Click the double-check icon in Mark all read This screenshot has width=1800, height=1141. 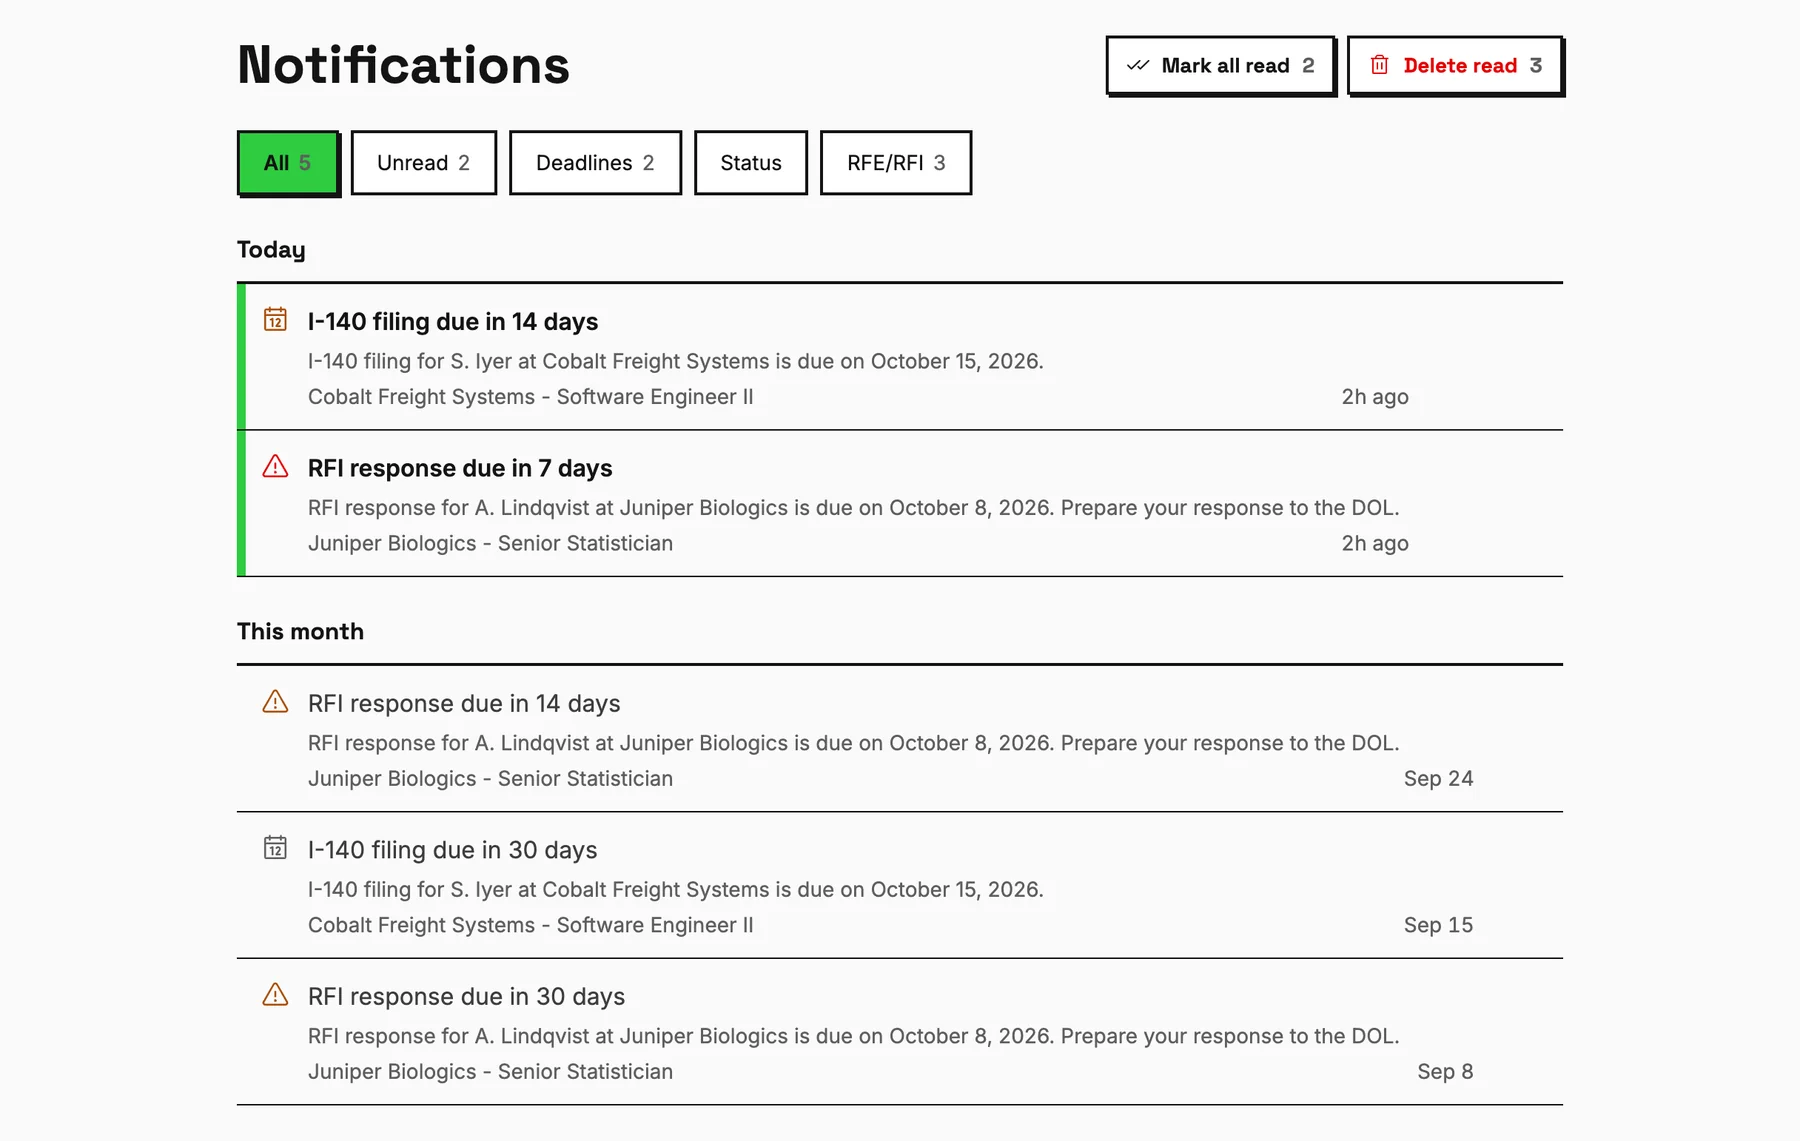1138,65
